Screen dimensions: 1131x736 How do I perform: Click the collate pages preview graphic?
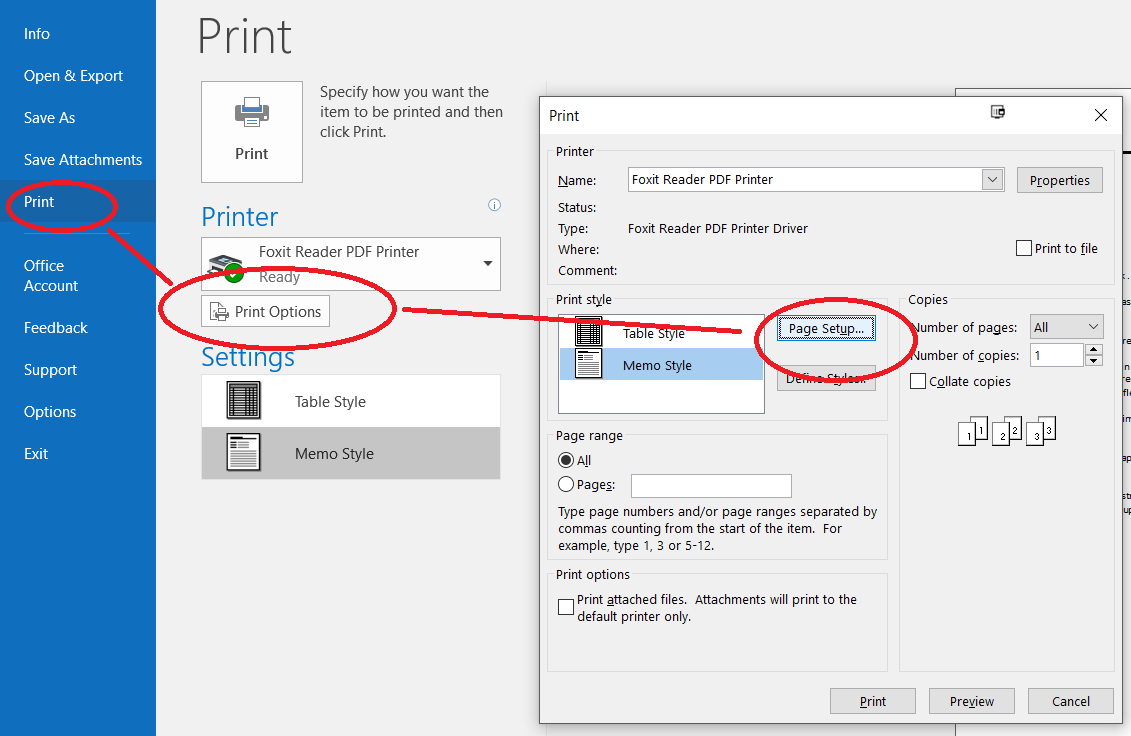[x=1006, y=431]
